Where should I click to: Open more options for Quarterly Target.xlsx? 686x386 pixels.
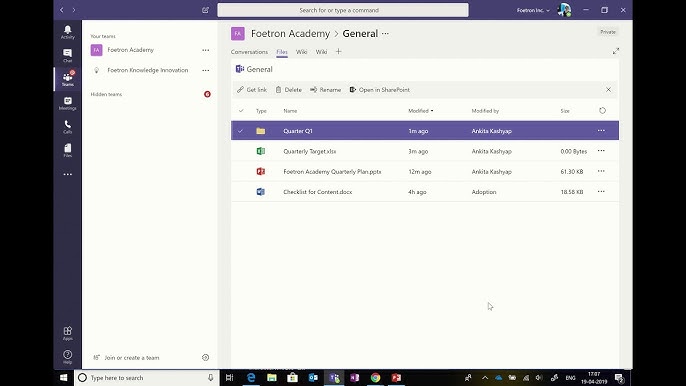coord(601,151)
